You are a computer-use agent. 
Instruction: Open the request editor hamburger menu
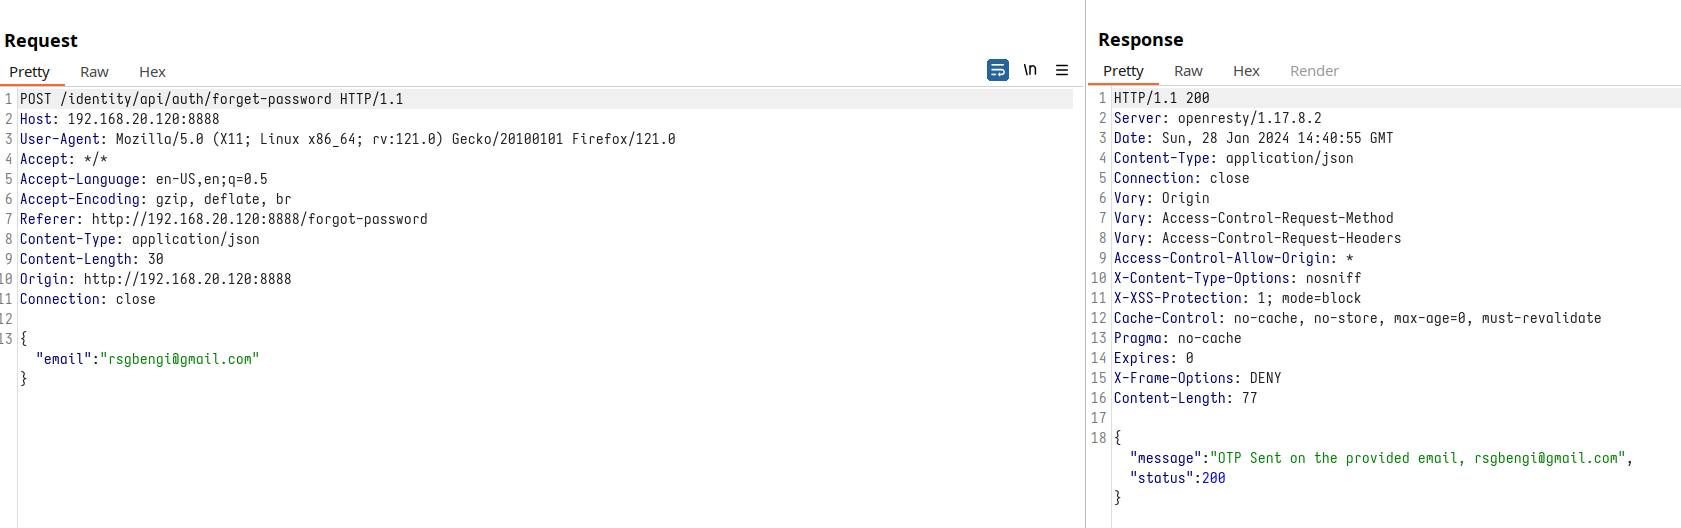pyautogui.click(x=1062, y=70)
